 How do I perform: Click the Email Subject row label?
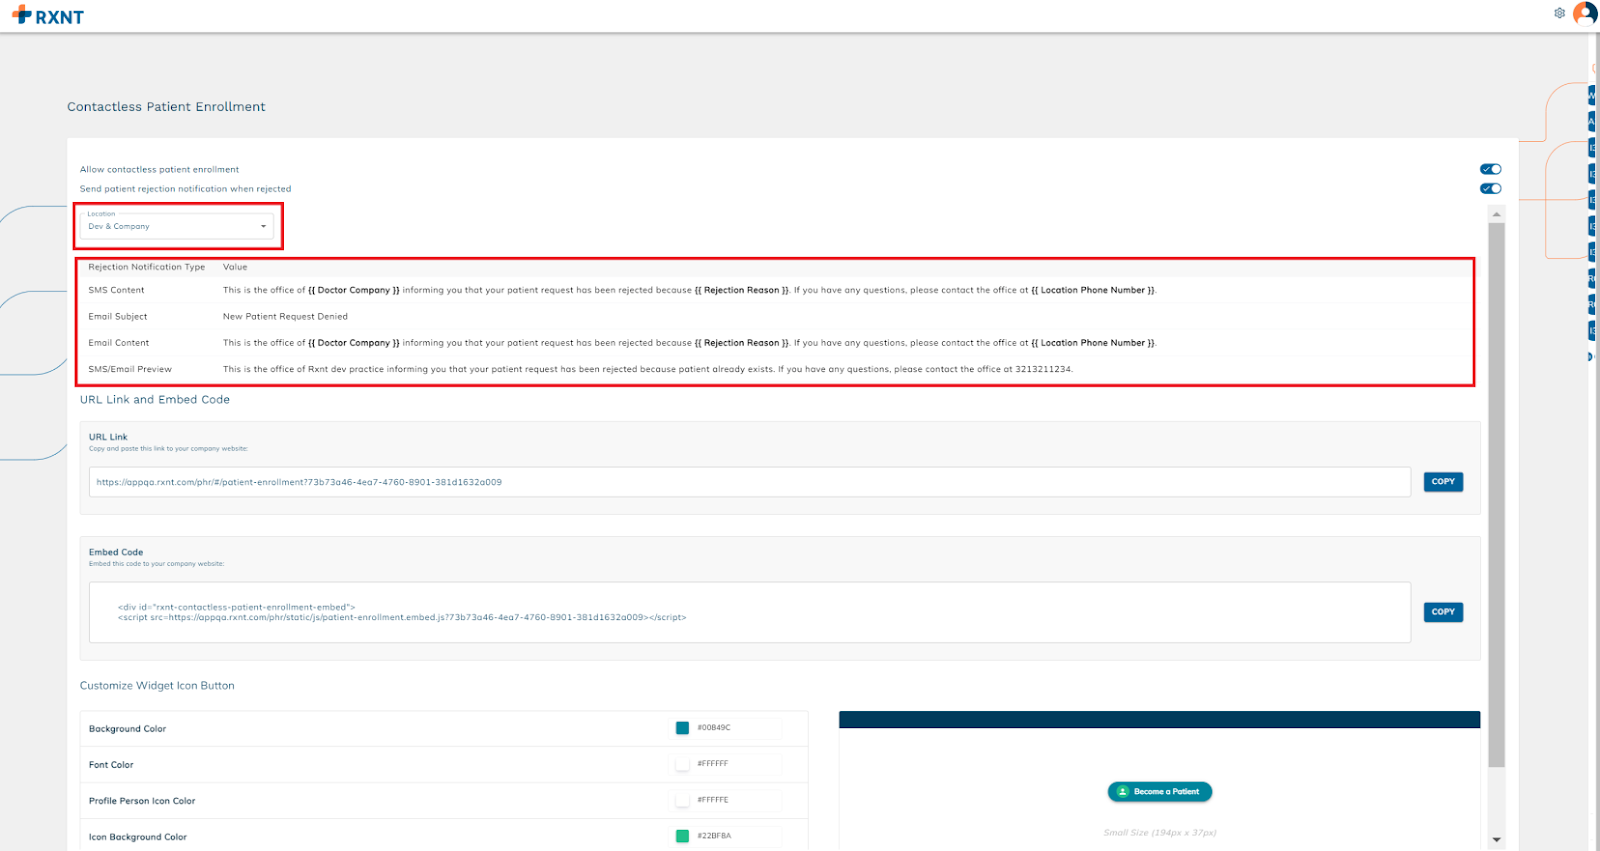tap(118, 316)
